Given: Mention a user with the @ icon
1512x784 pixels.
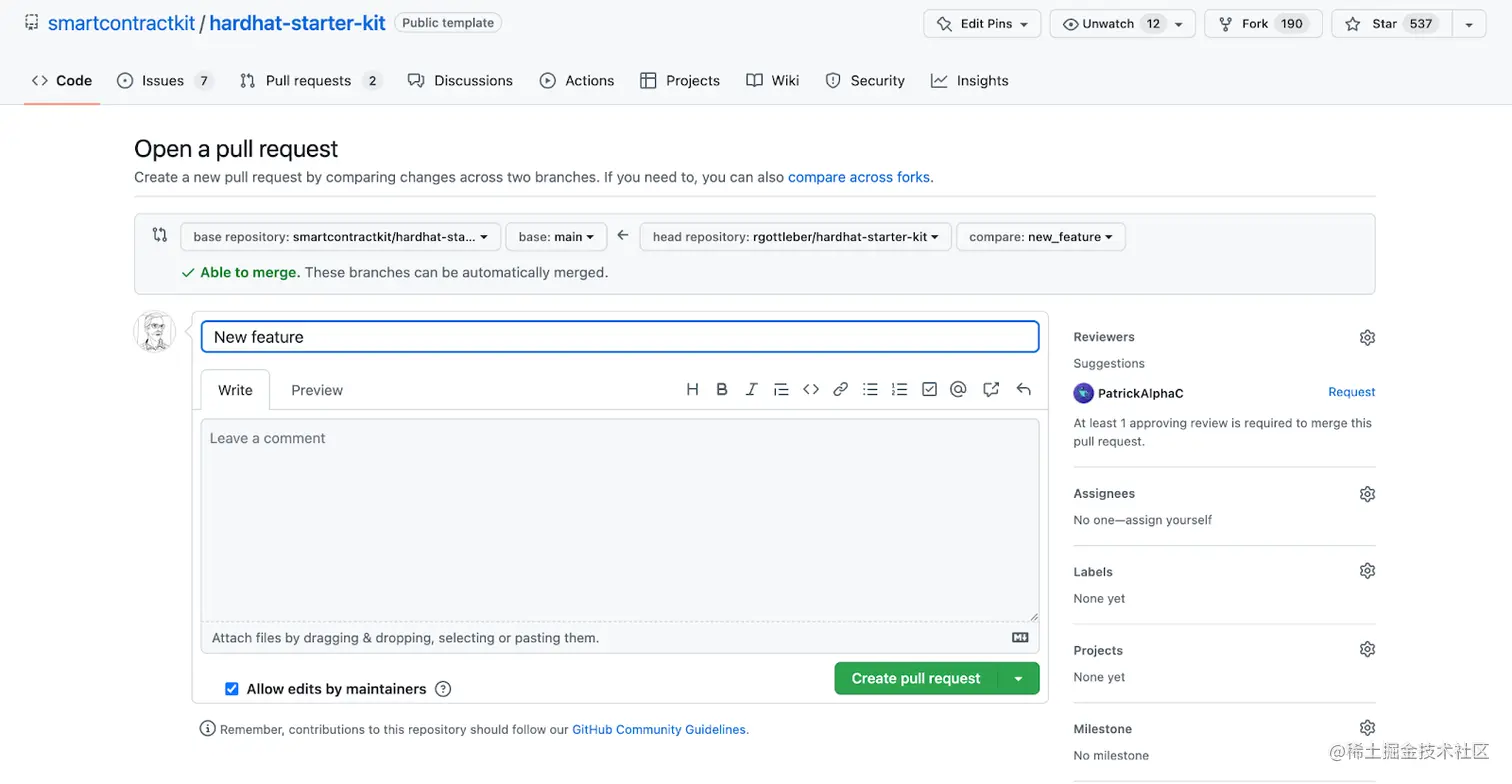Looking at the screenshot, I should (x=958, y=390).
